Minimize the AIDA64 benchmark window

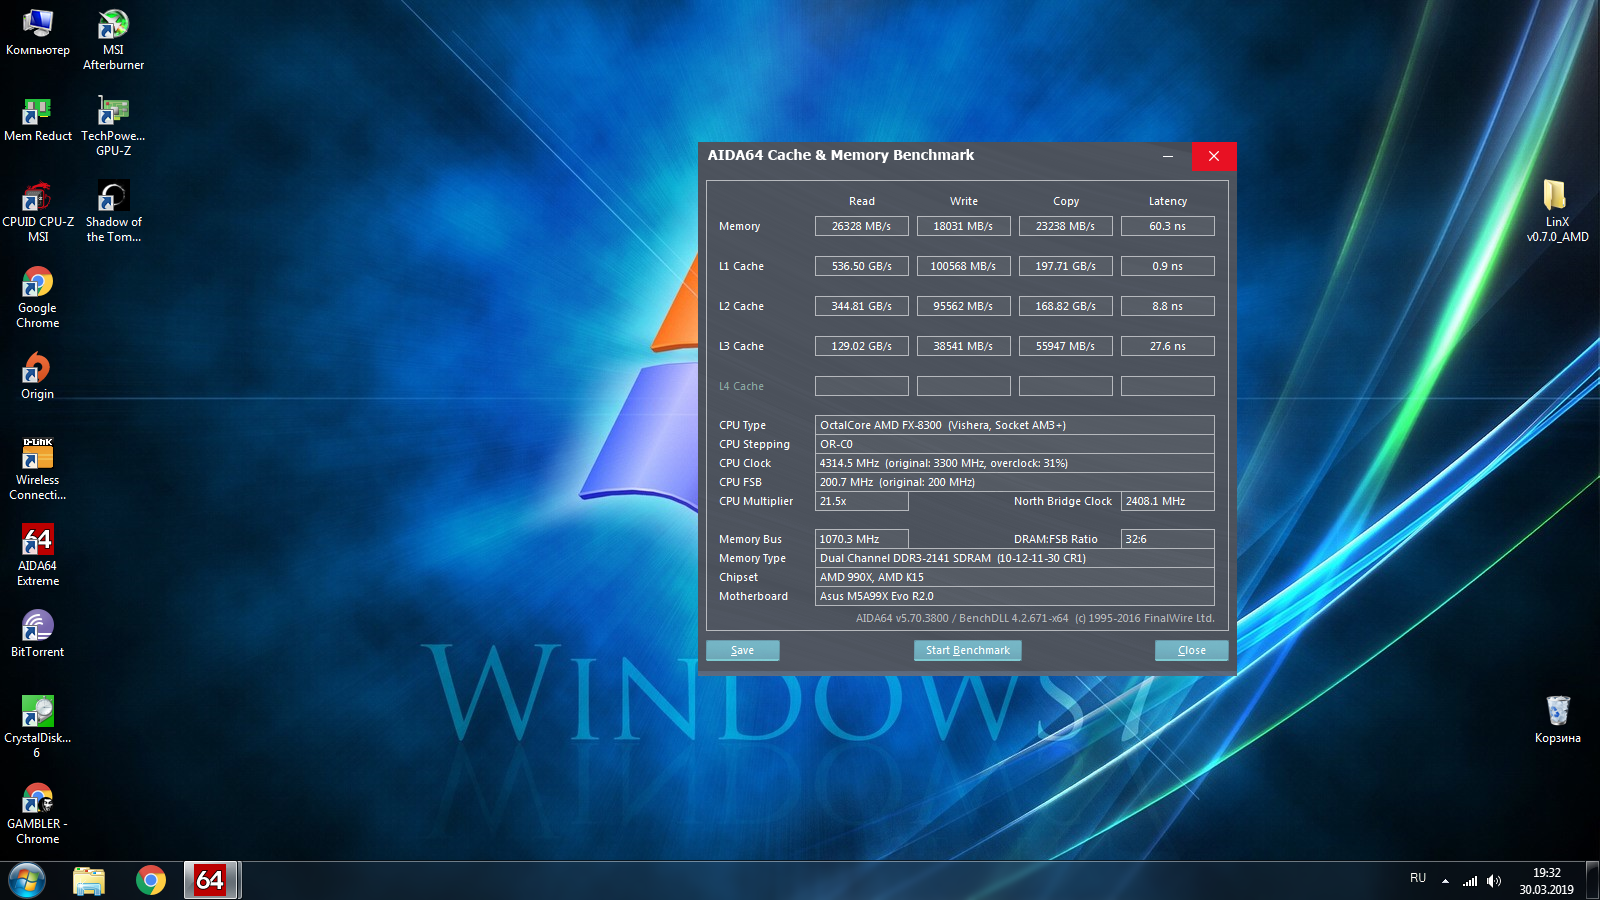pos(1168,156)
